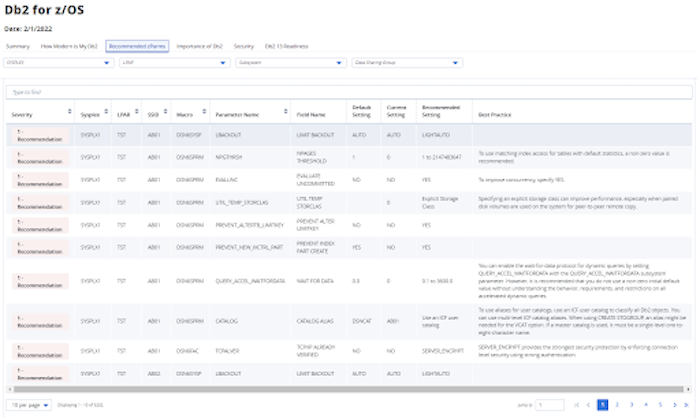Open the SYSPLEX filter dropdown
The width and height of the screenshot is (700, 418).
pos(58,62)
